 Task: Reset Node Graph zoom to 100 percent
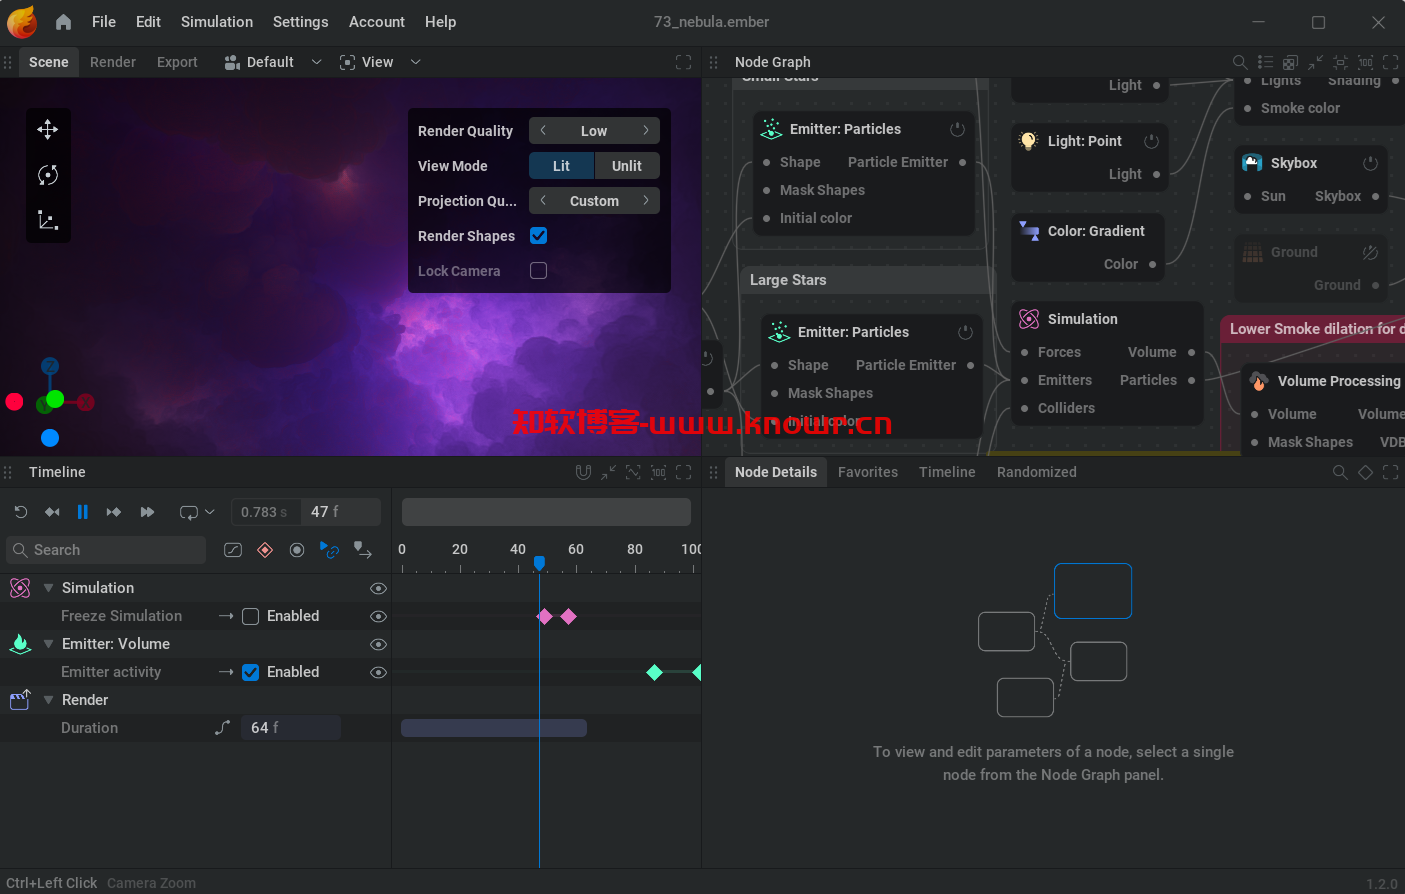tap(1365, 62)
